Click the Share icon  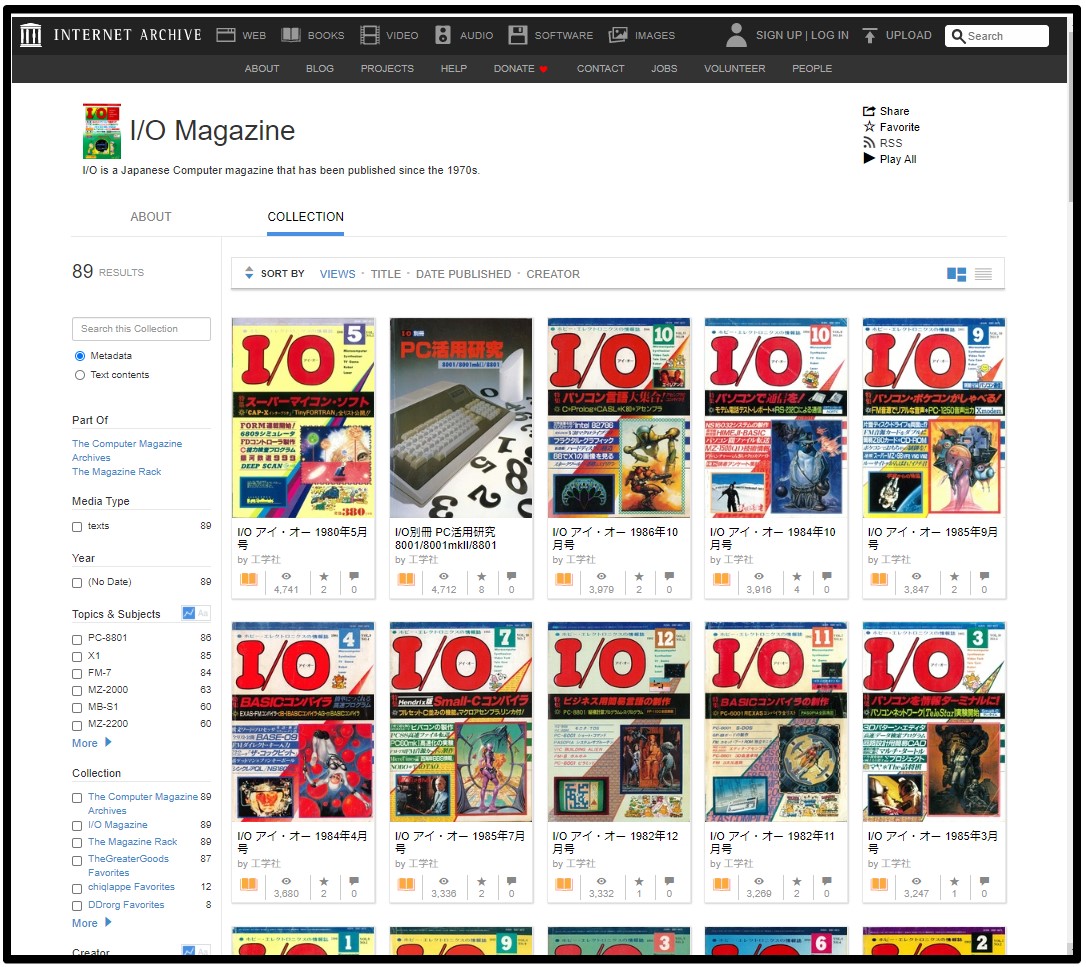(x=869, y=111)
